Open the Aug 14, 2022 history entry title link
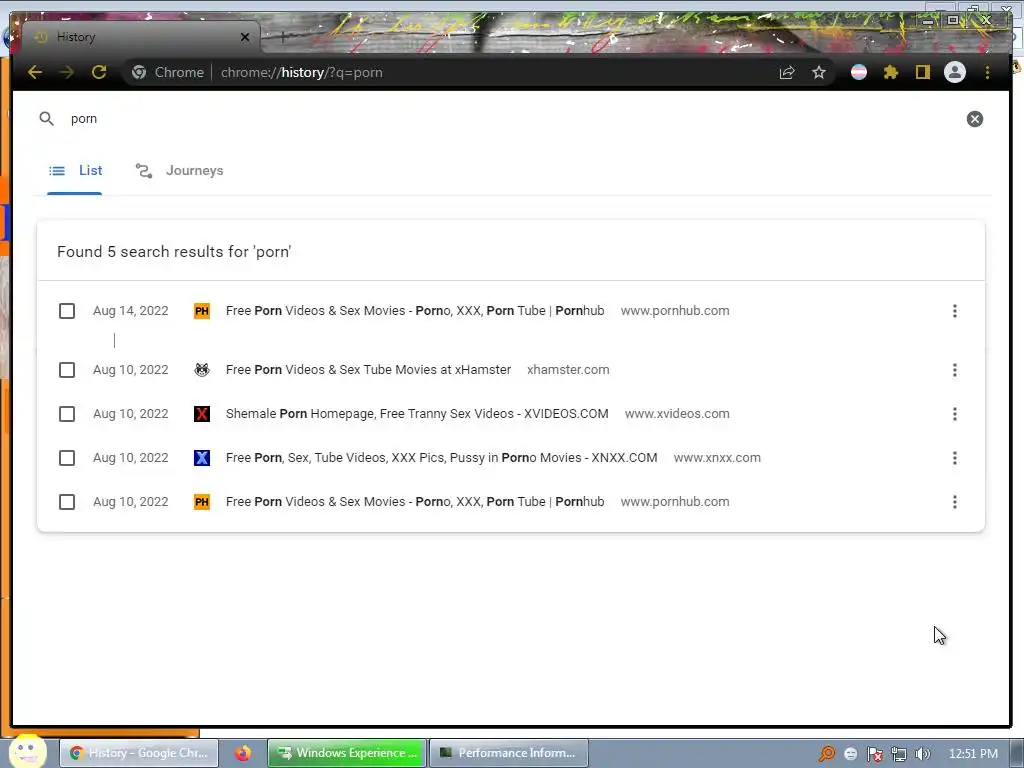This screenshot has width=1024, height=768. [415, 311]
